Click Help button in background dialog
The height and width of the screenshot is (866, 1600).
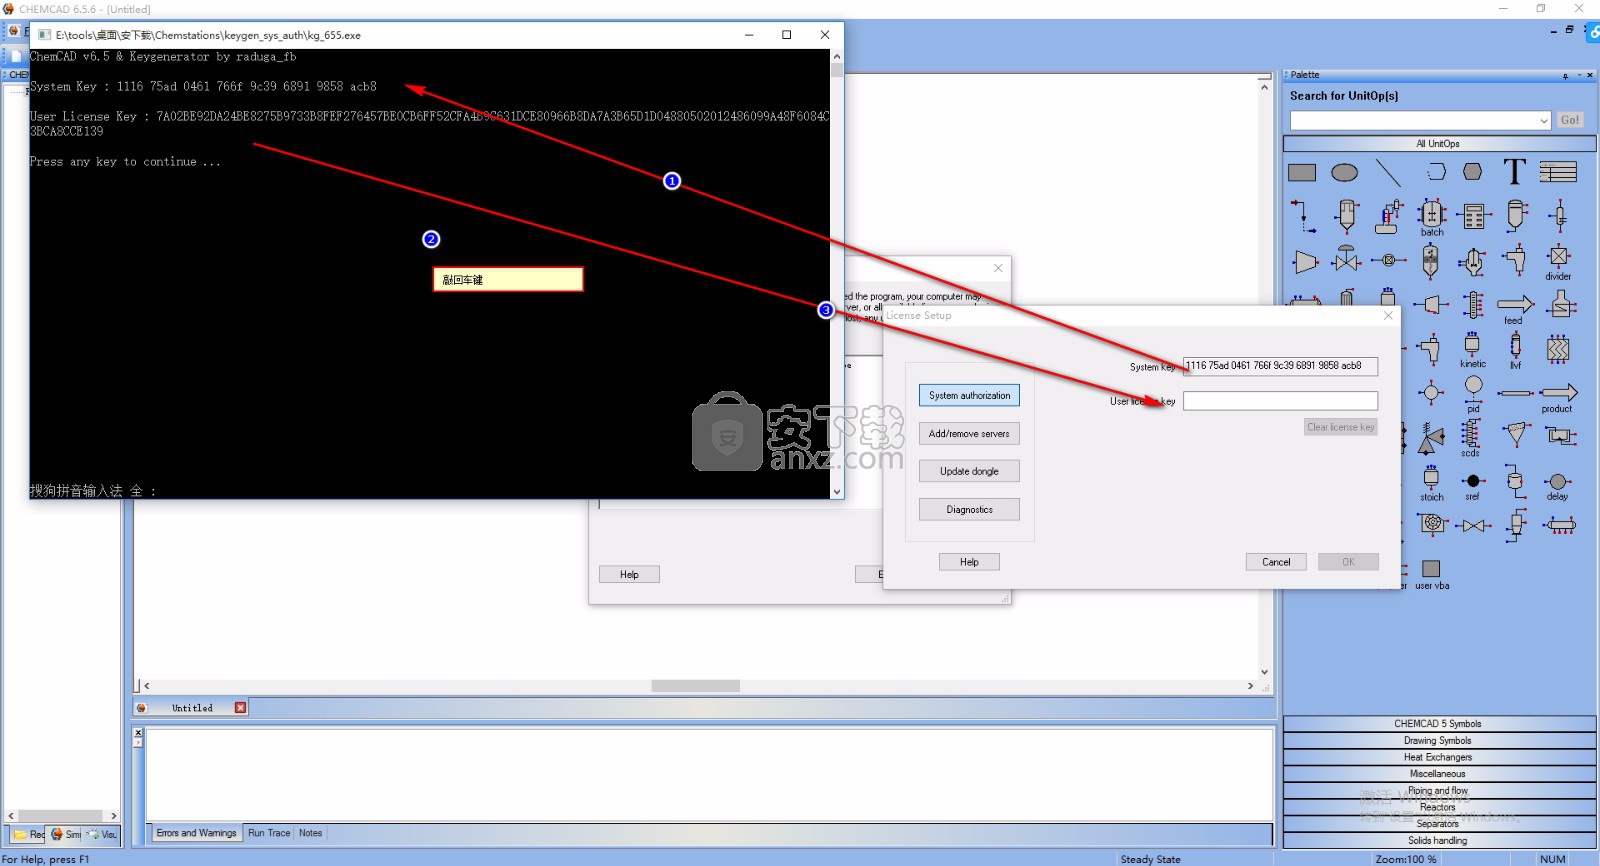tap(629, 574)
